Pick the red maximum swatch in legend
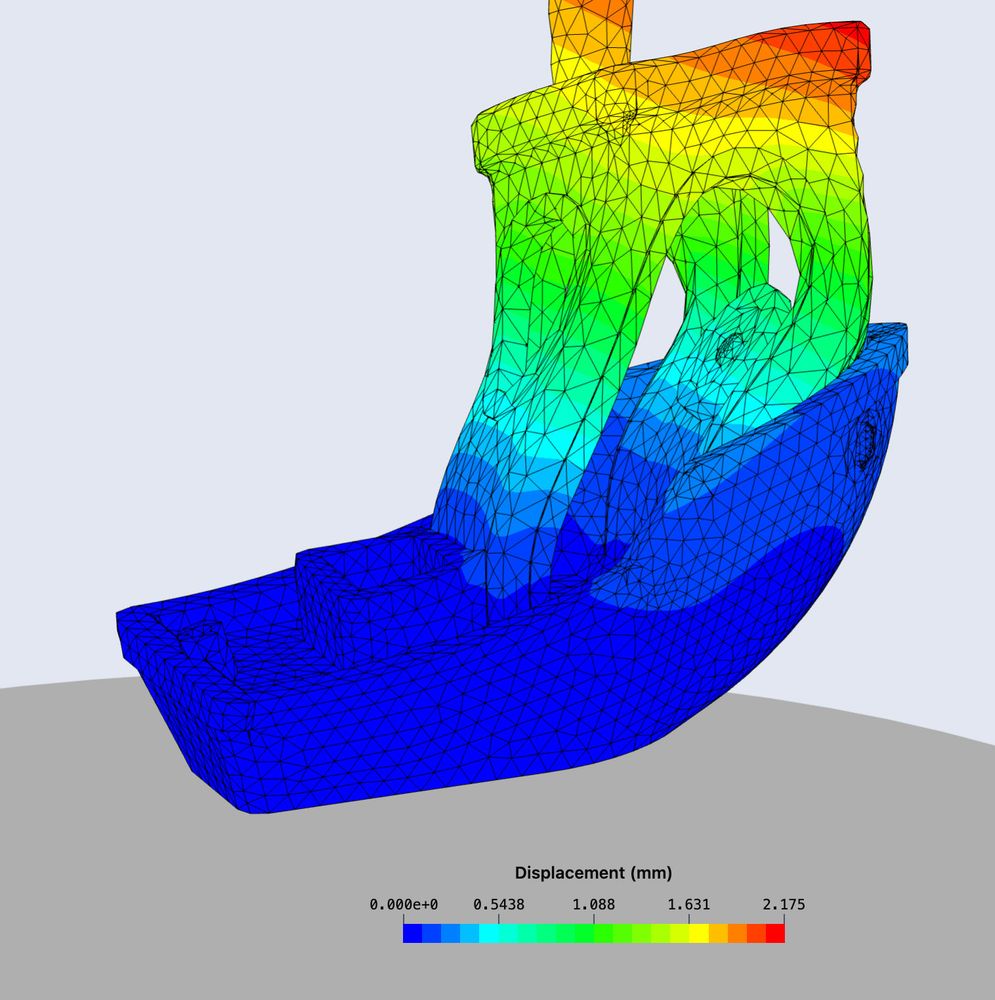This screenshot has height=1000, width=995. pos(775,934)
